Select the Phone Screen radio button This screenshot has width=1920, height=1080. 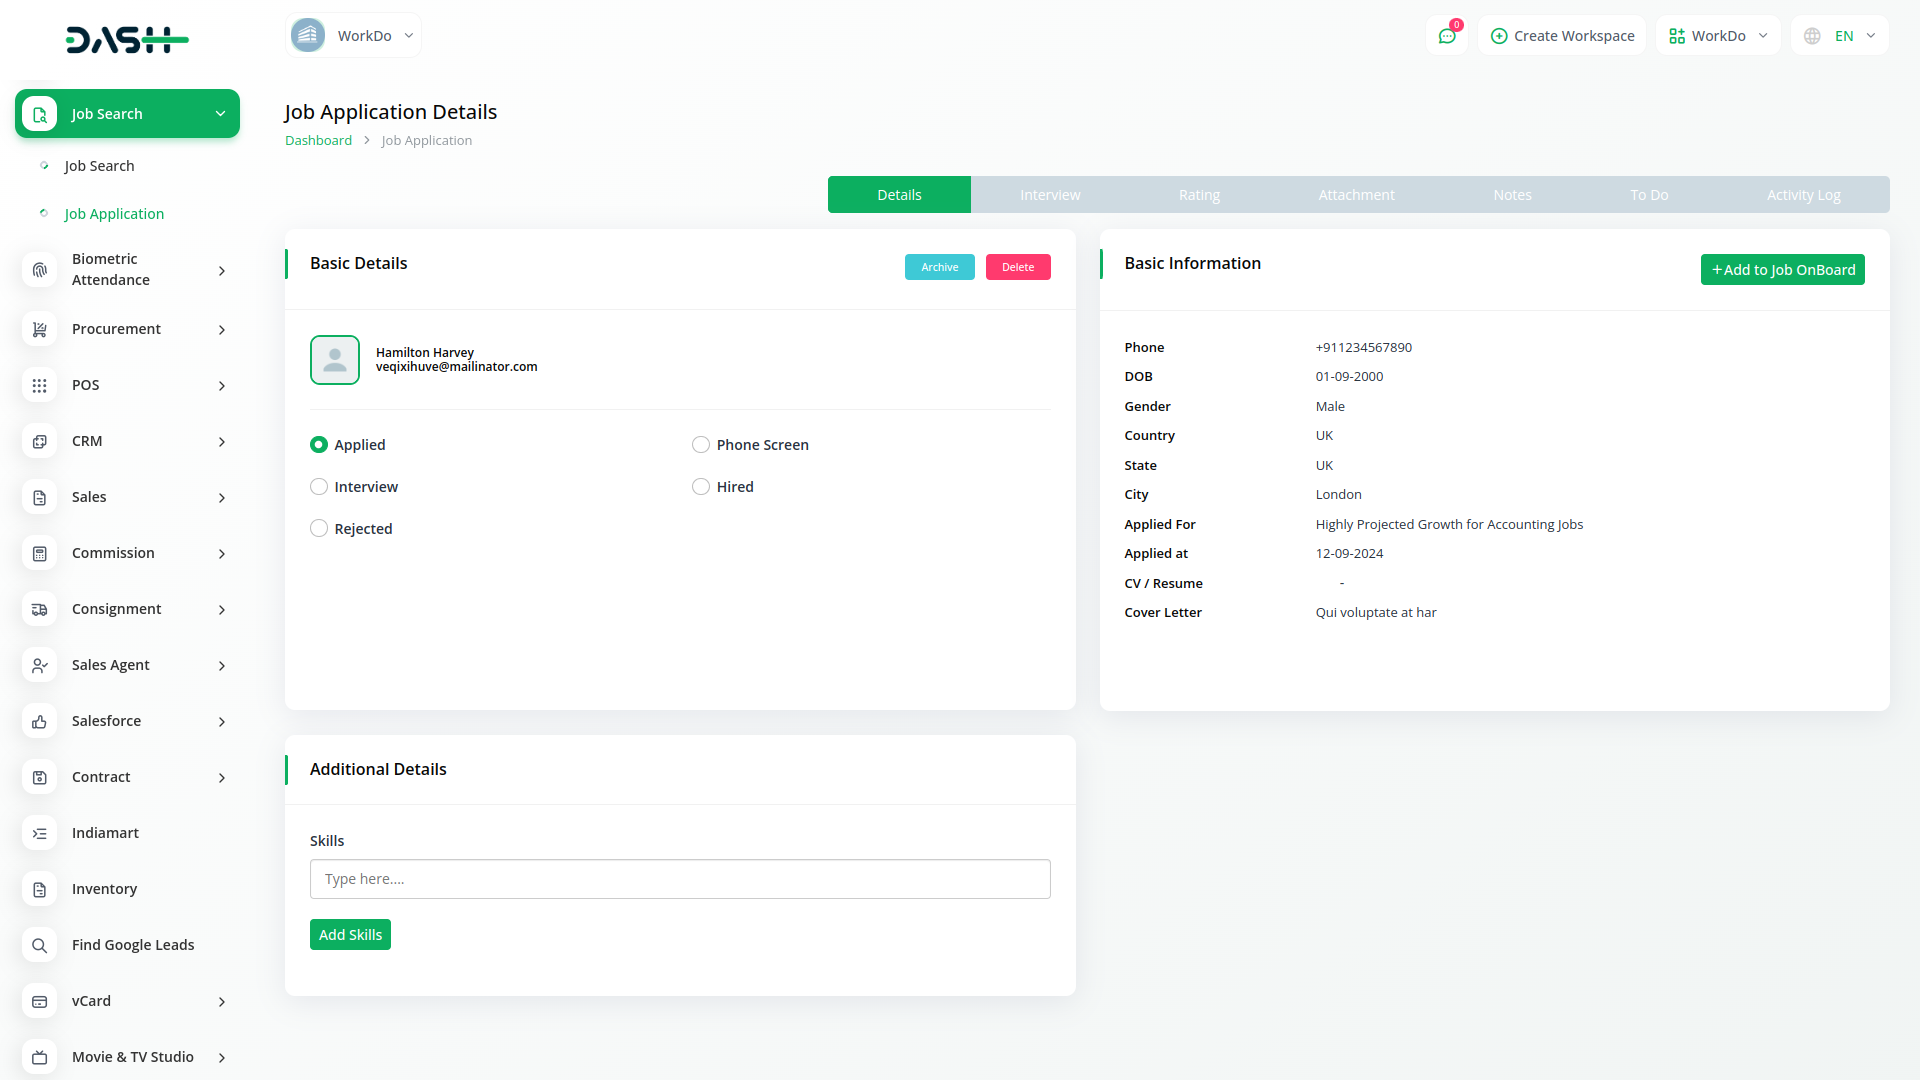pyautogui.click(x=701, y=445)
